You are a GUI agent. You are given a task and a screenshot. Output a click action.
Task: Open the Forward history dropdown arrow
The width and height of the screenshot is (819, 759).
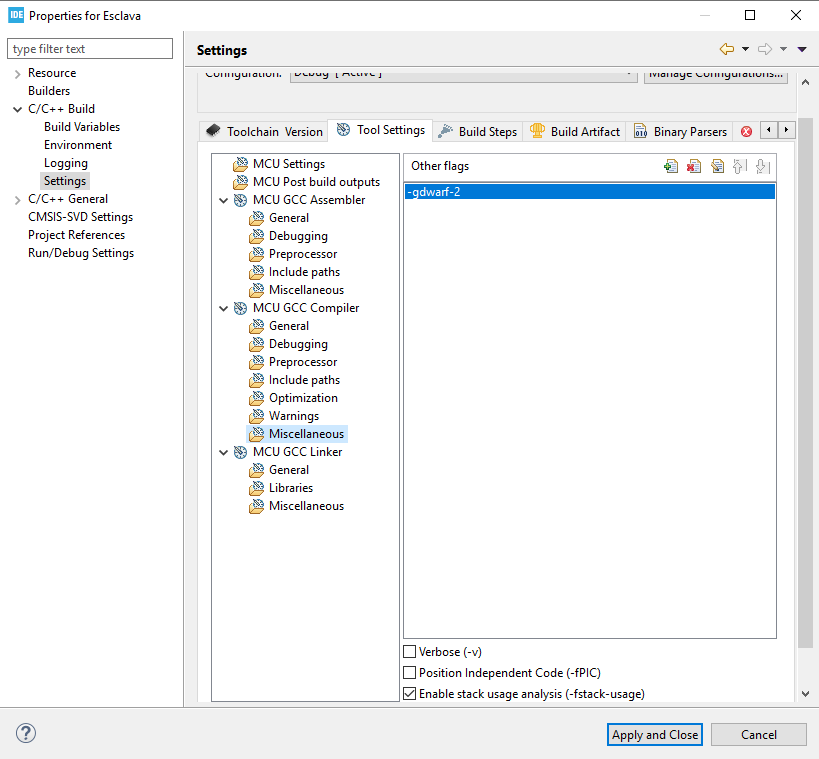[783, 49]
